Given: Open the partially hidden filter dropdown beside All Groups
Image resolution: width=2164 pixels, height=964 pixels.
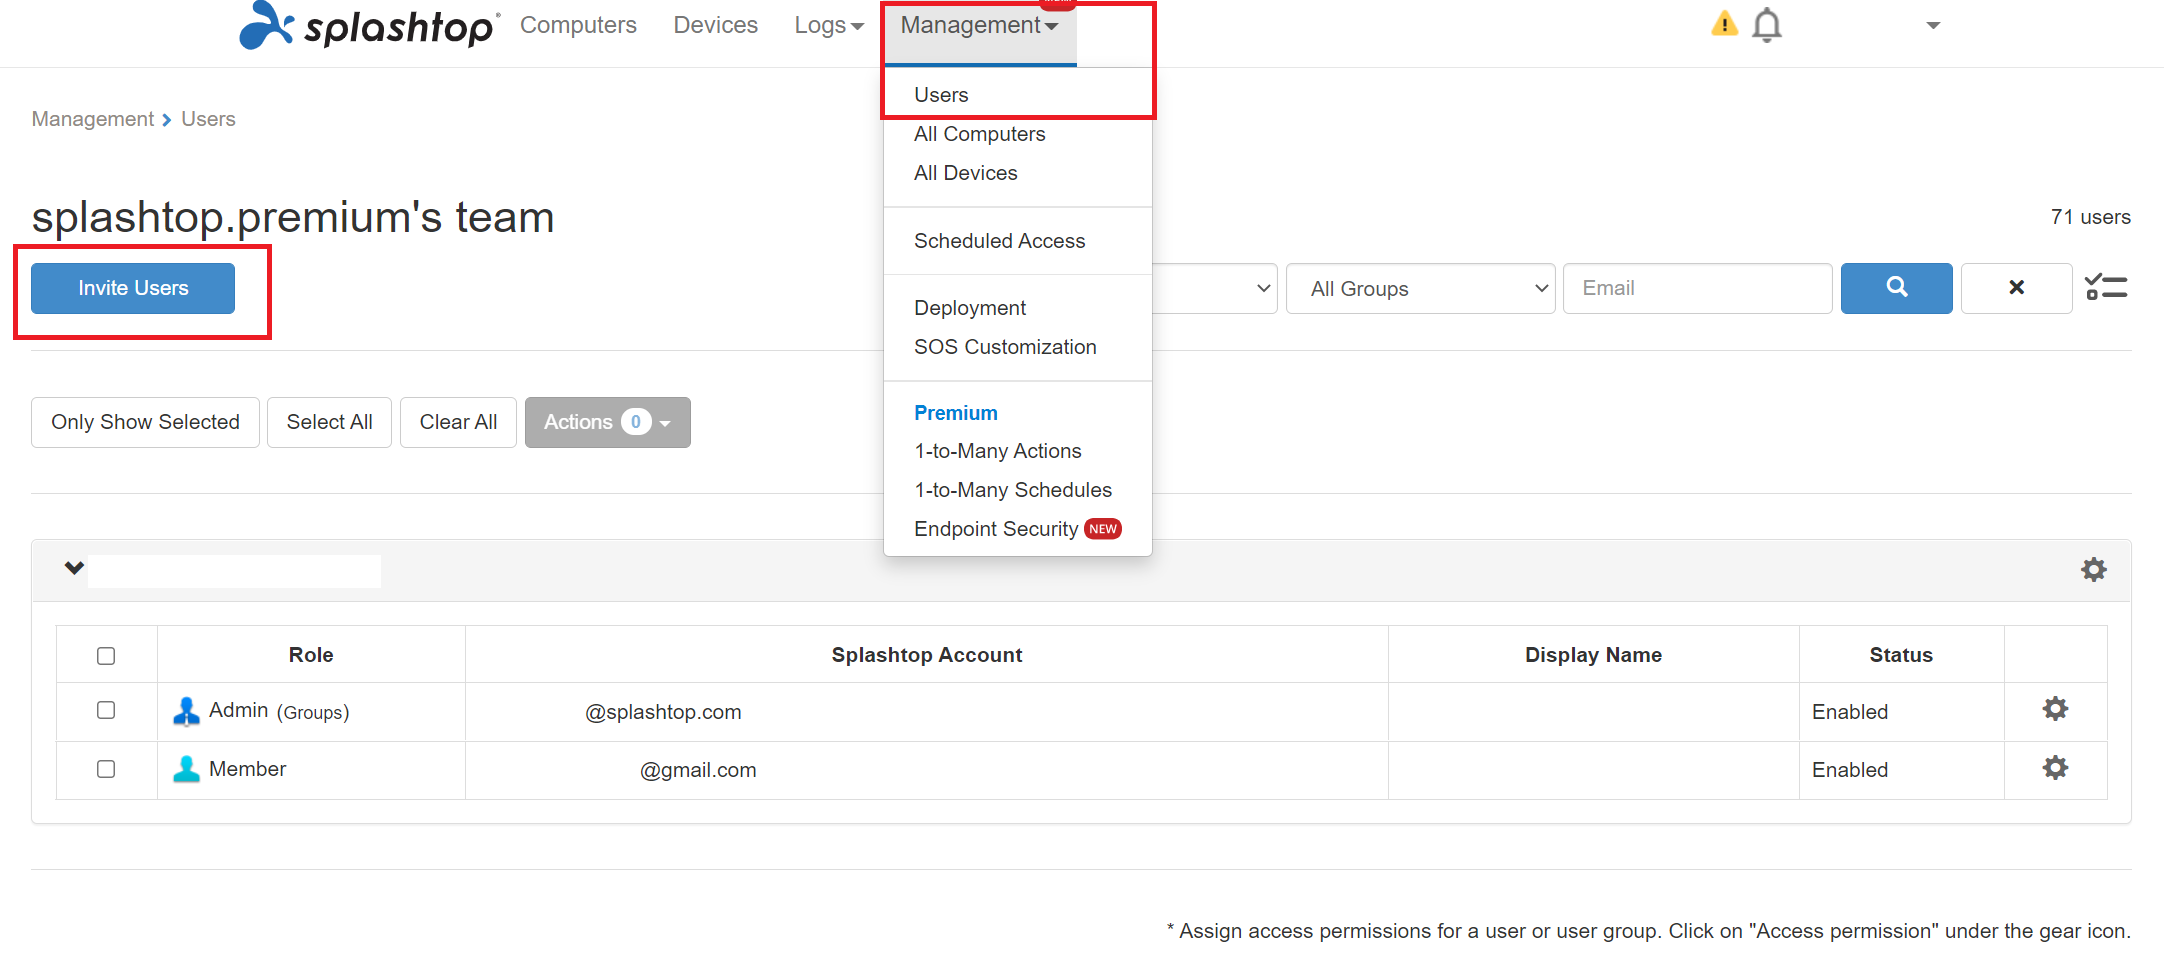Looking at the screenshot, I should pos(1215,289).
